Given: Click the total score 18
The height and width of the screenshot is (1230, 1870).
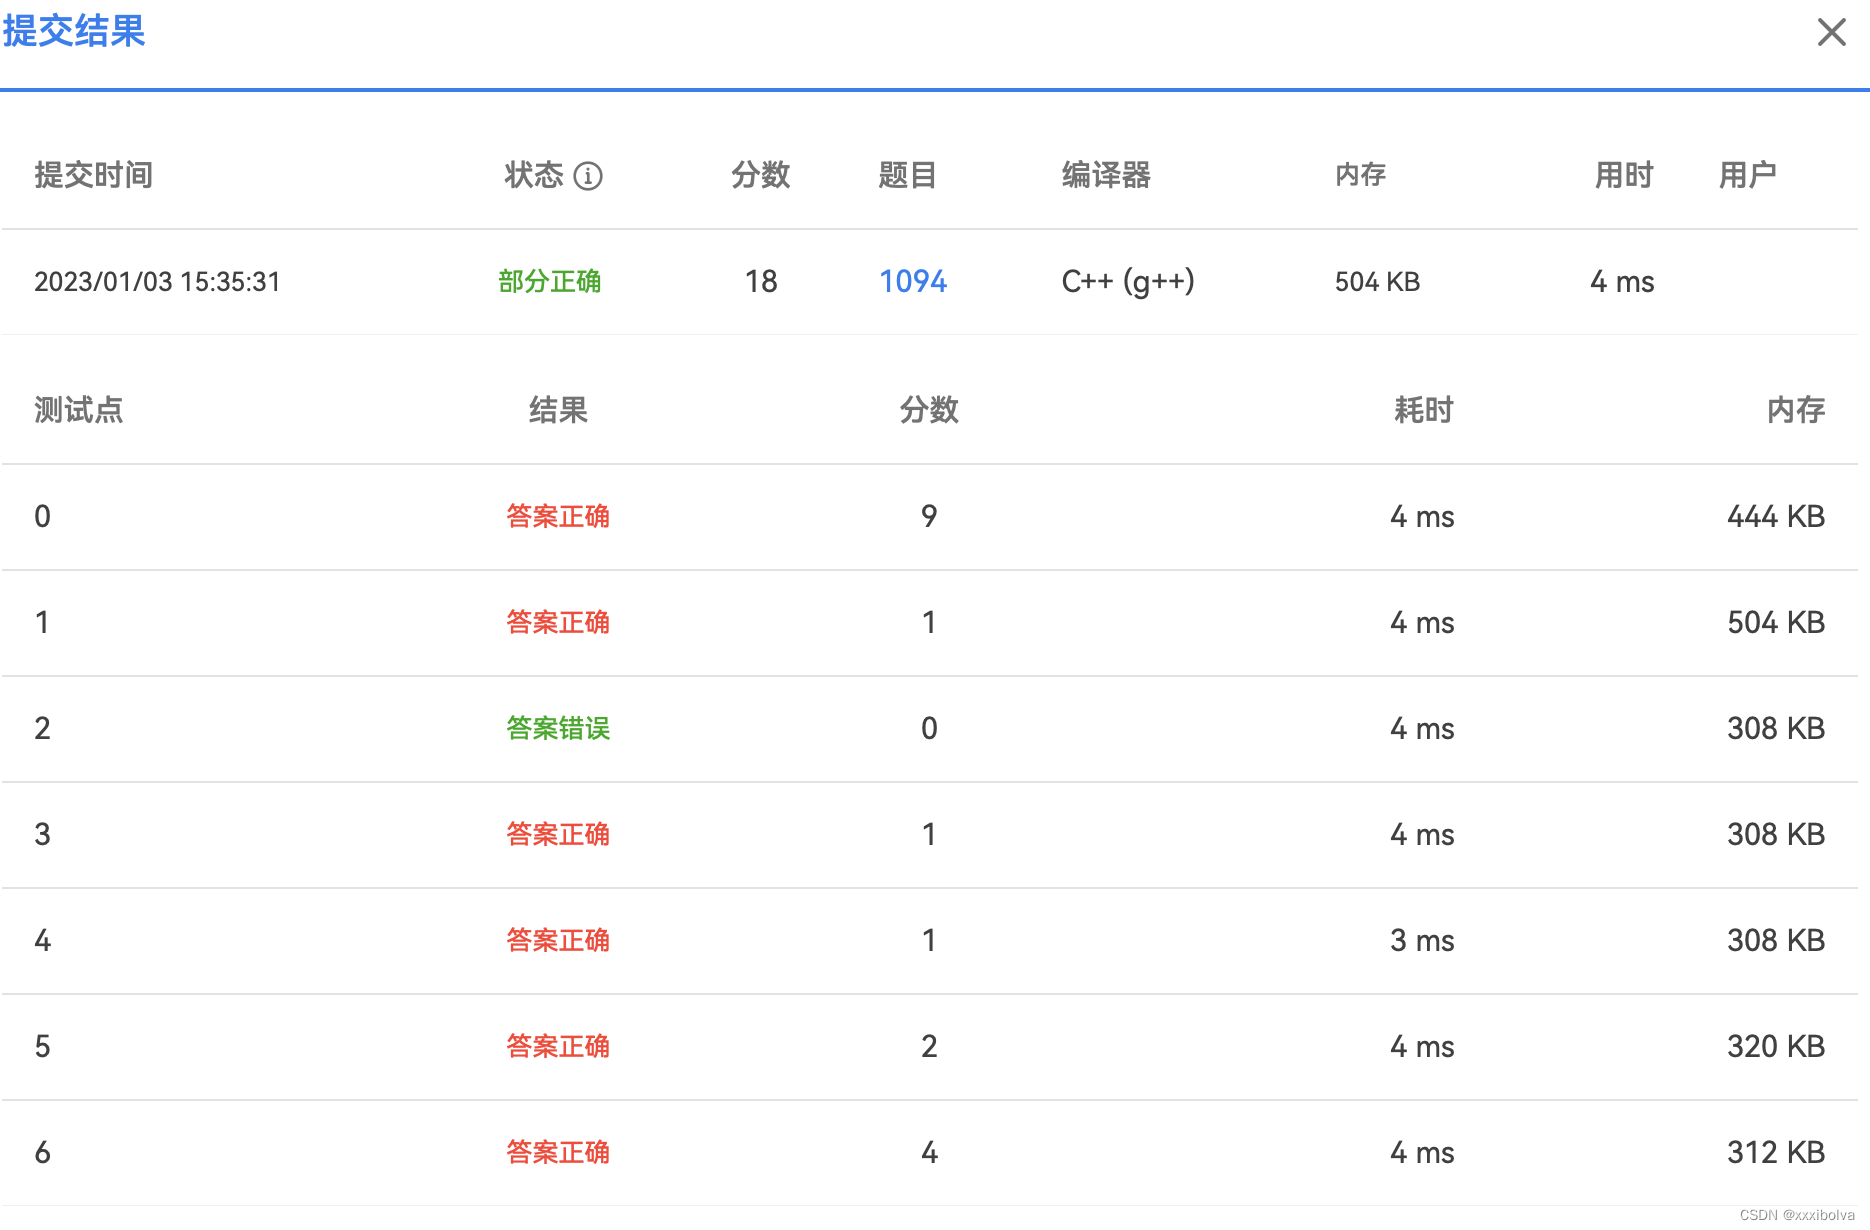Looking at the screenshot, I should [761, 282].
